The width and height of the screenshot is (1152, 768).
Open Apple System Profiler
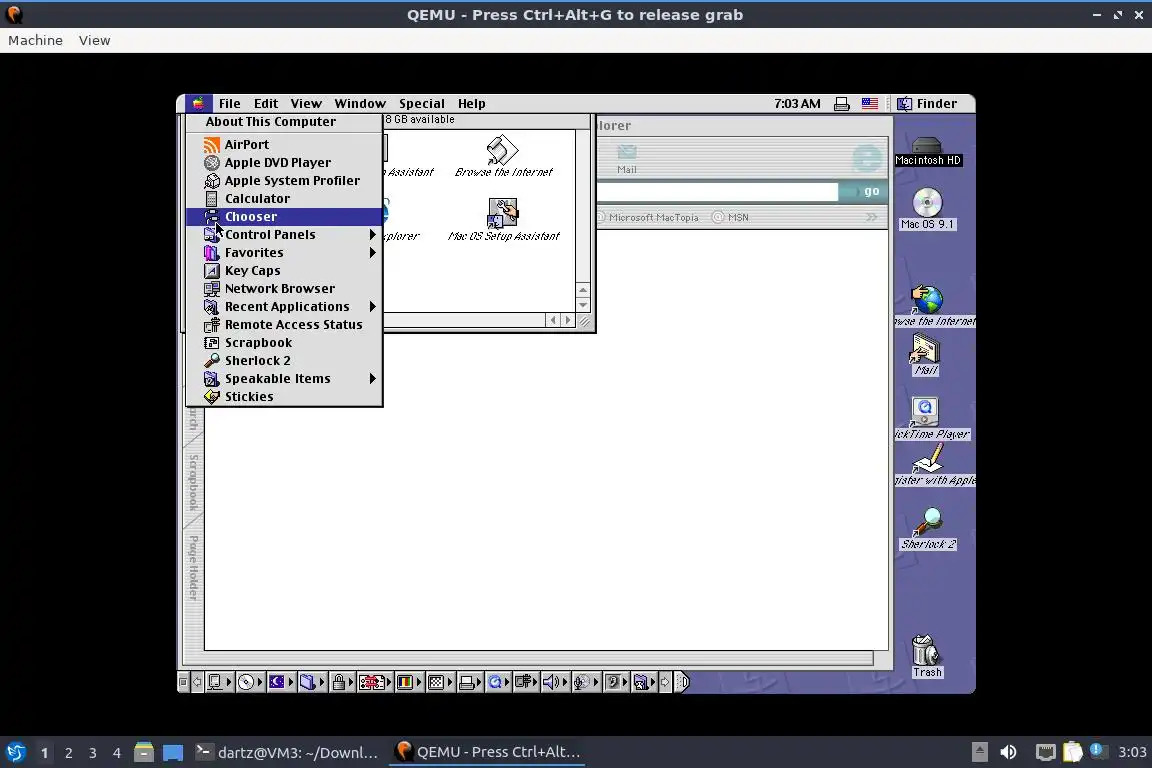click(x=284, y=181)
